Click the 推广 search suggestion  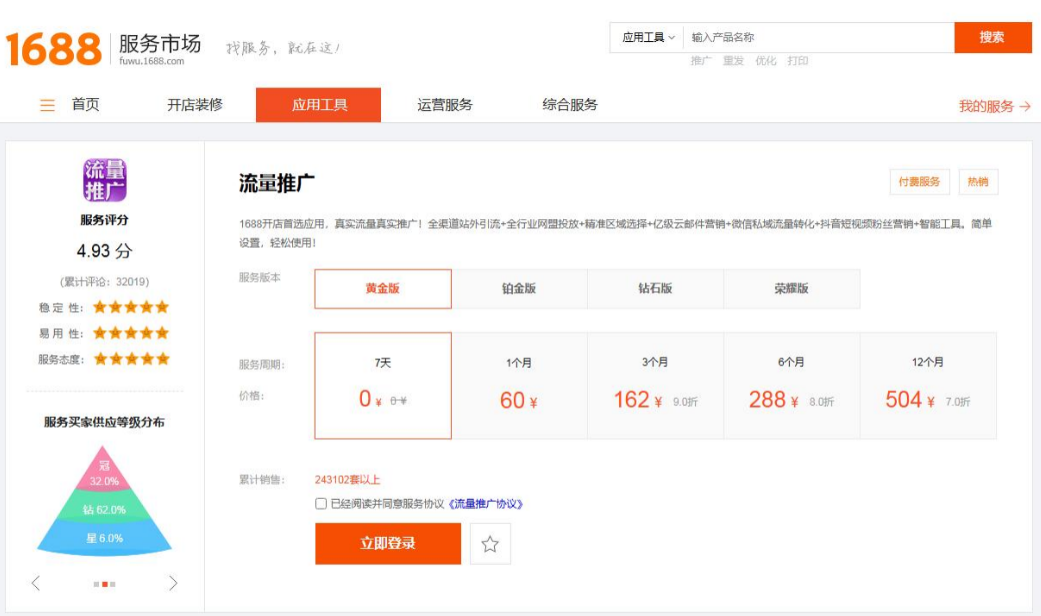[700, 60]
